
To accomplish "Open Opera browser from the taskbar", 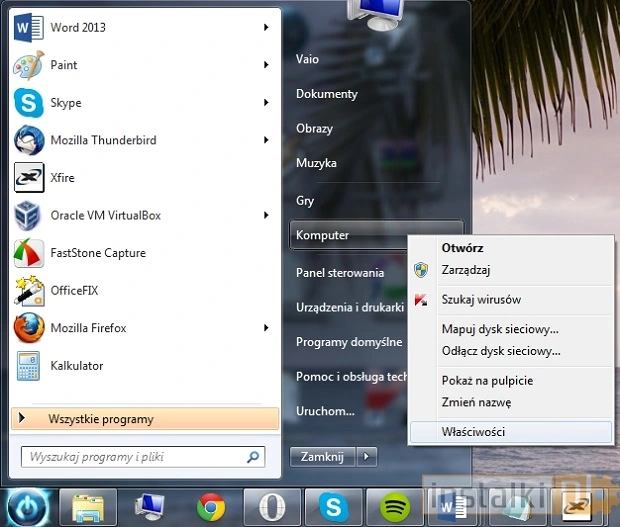I will pos(272,508).
